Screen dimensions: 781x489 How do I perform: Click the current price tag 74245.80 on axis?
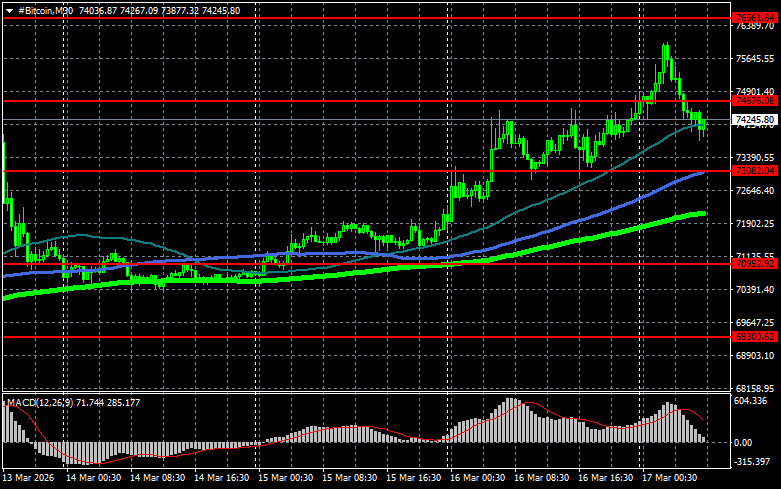pos(755,120)
